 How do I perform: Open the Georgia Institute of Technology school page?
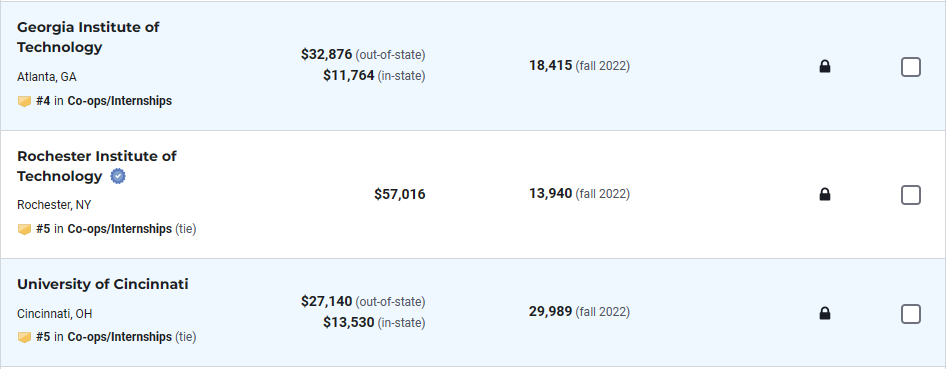point(88,37)
